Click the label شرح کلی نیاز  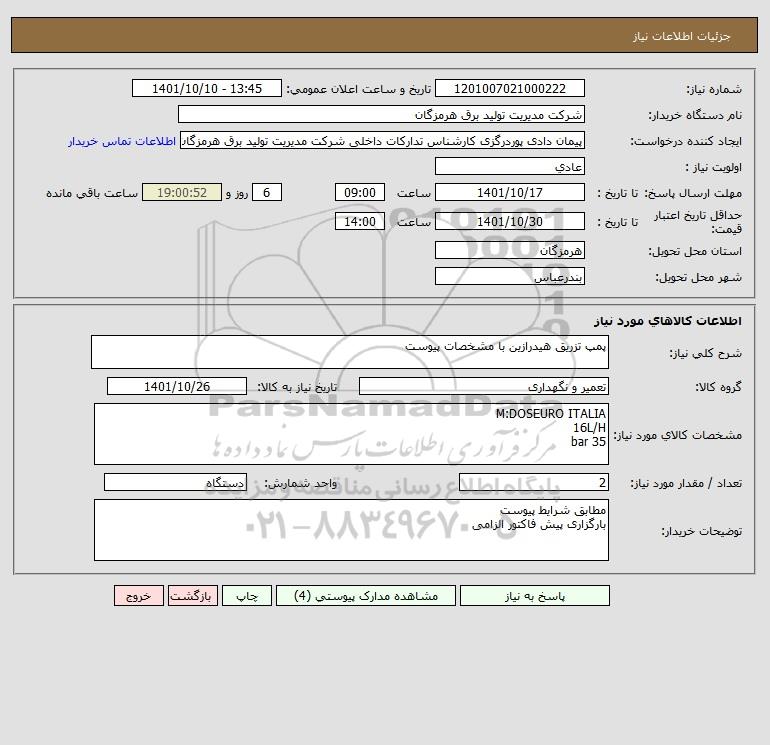[x=706, y=353]
